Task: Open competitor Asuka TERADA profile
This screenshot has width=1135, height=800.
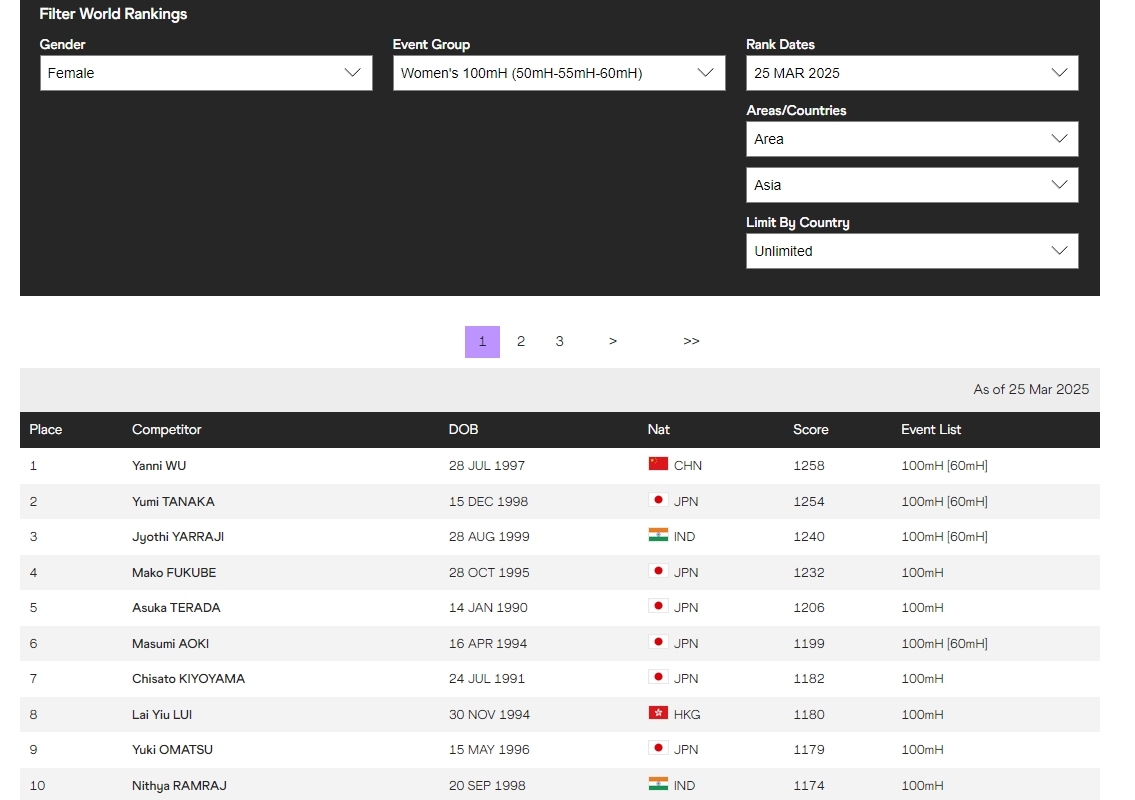Action: [x=176, y=607]
